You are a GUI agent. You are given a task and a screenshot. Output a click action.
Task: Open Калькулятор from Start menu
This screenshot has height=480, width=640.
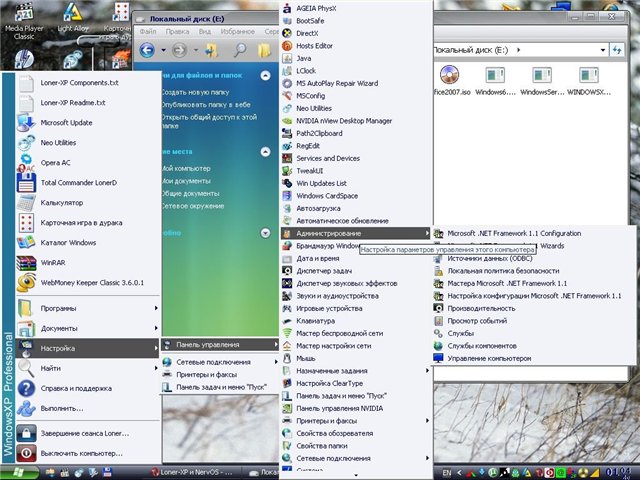[x=88, y=202]
